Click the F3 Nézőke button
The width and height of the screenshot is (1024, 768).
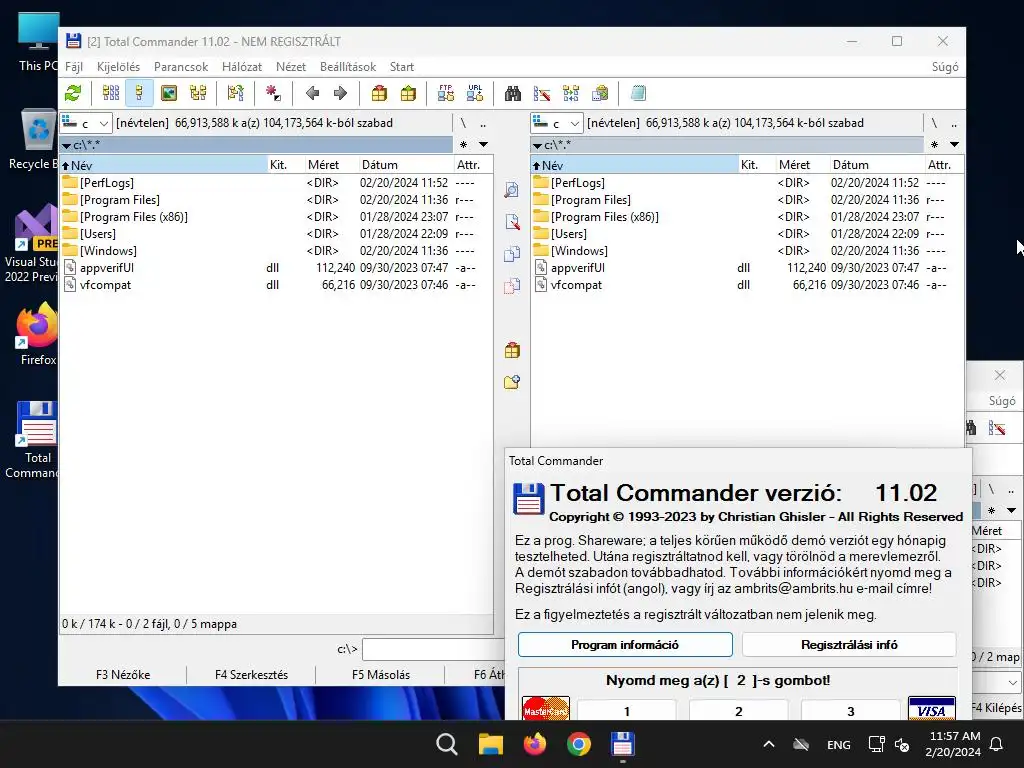coord(123,675)
